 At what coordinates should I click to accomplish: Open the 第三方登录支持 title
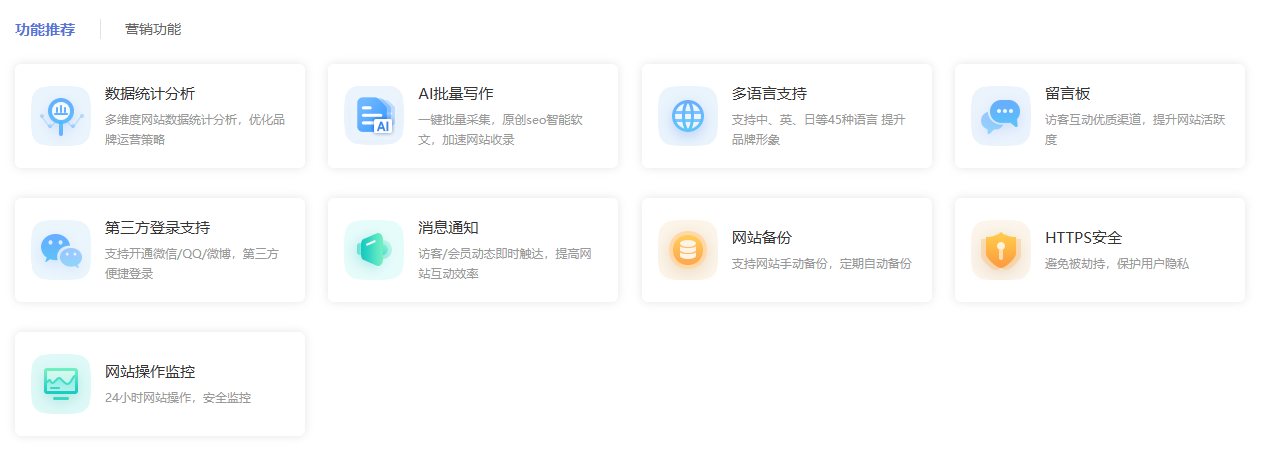[x=157, y=228]
